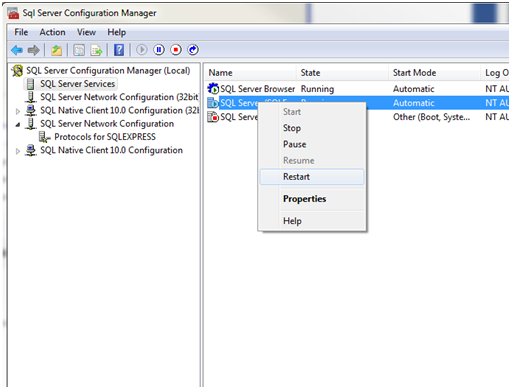Click the Restart Service toolbar icon
The image size is (511, 389).
[x=193, y=50]
